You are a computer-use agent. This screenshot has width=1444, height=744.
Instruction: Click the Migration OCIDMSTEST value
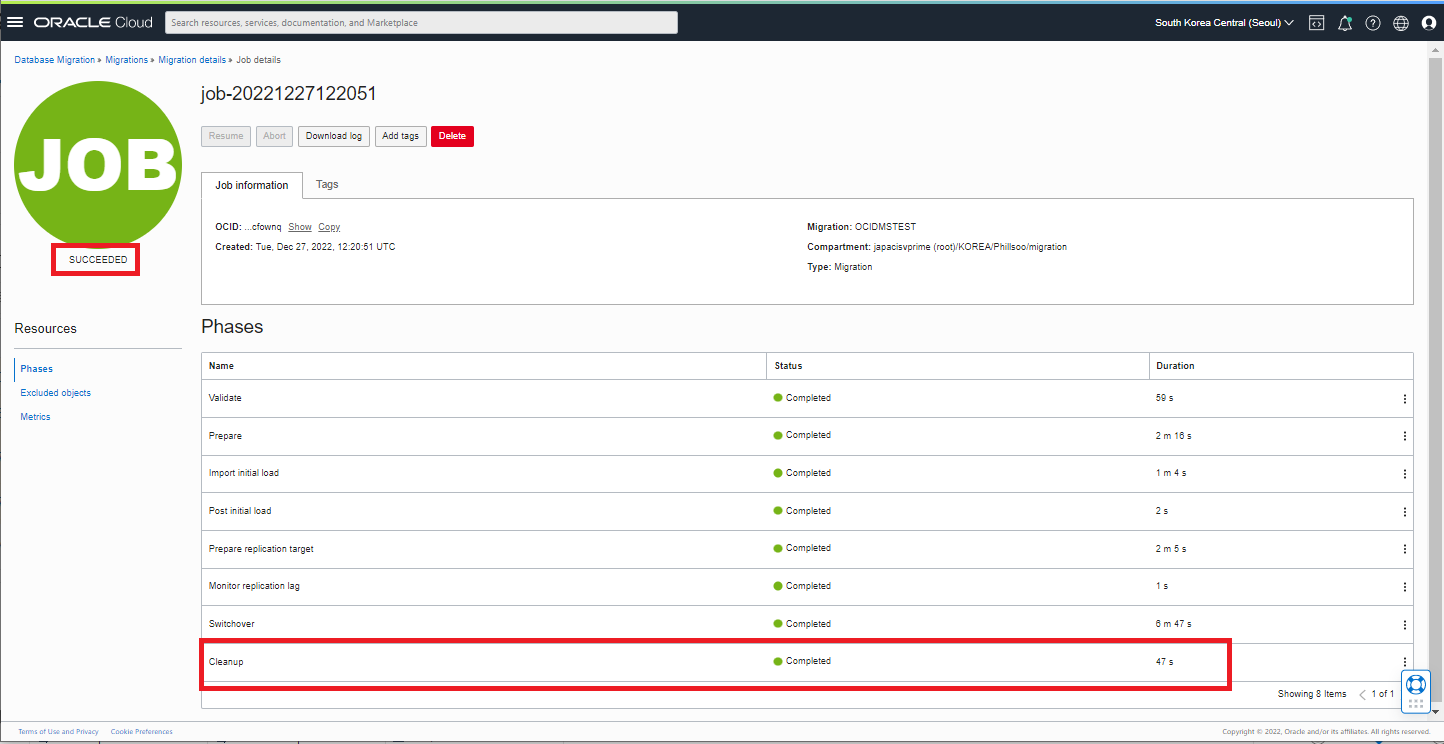(x=885, y=227)
